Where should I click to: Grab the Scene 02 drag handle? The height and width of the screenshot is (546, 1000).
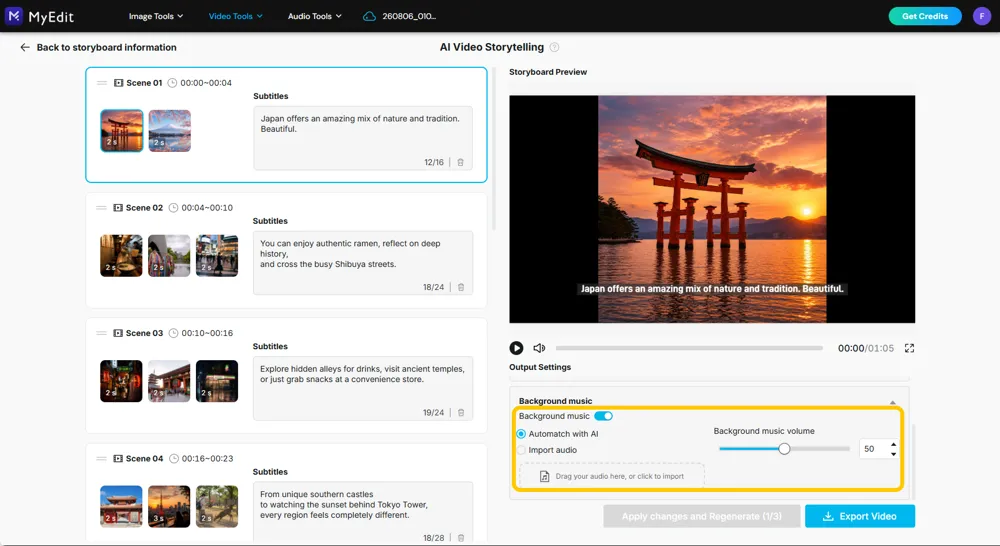pos(101,208)
